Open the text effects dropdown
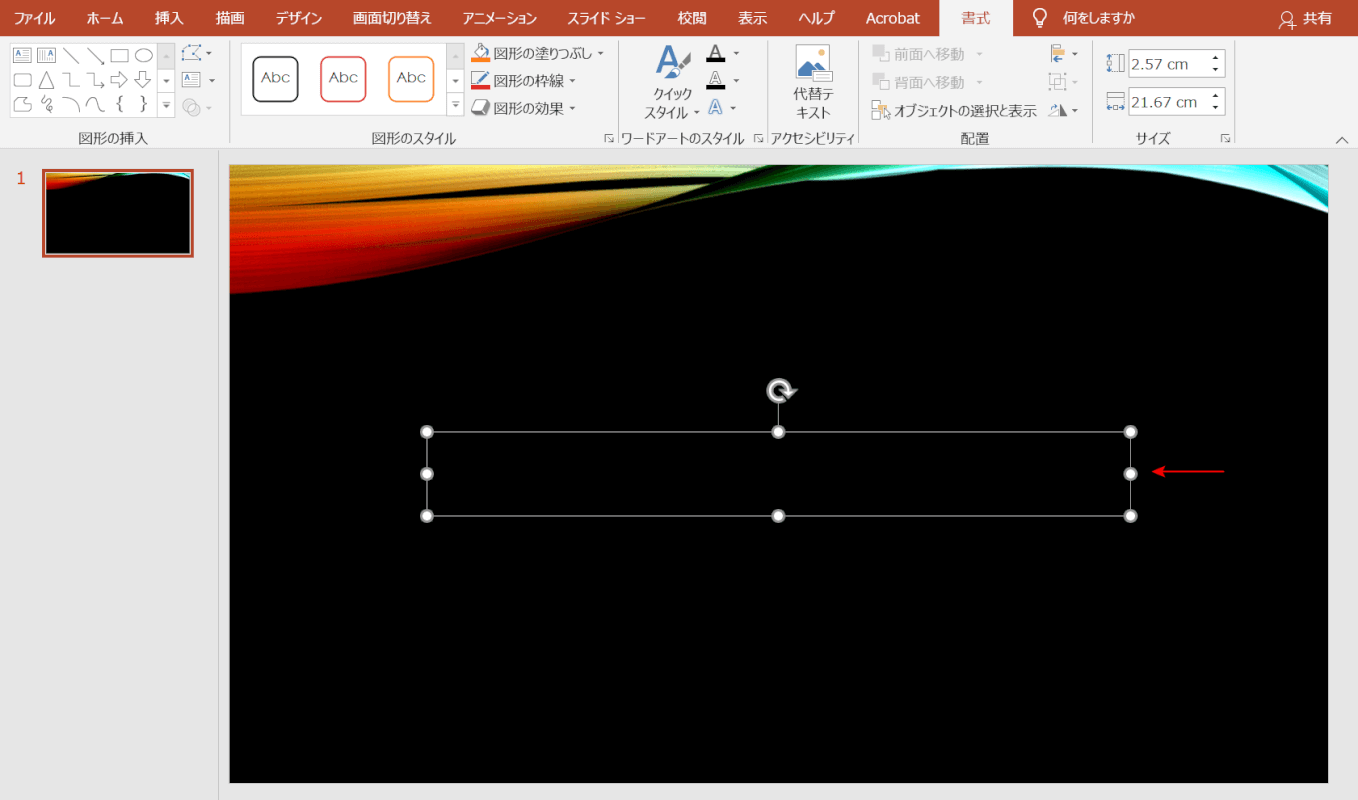The height and width of the screenshot is (800, 1358). pyautogui.click(x=733, y=107)
